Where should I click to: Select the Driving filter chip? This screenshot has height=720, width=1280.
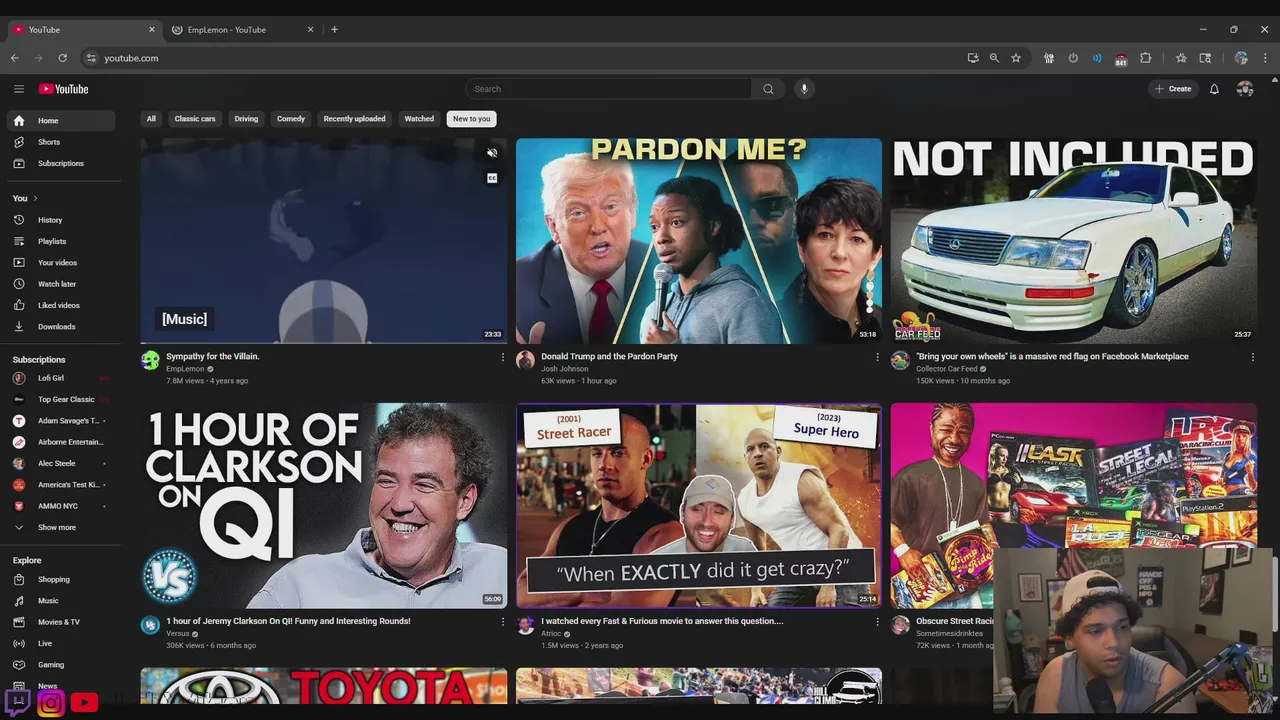point(246,119)
